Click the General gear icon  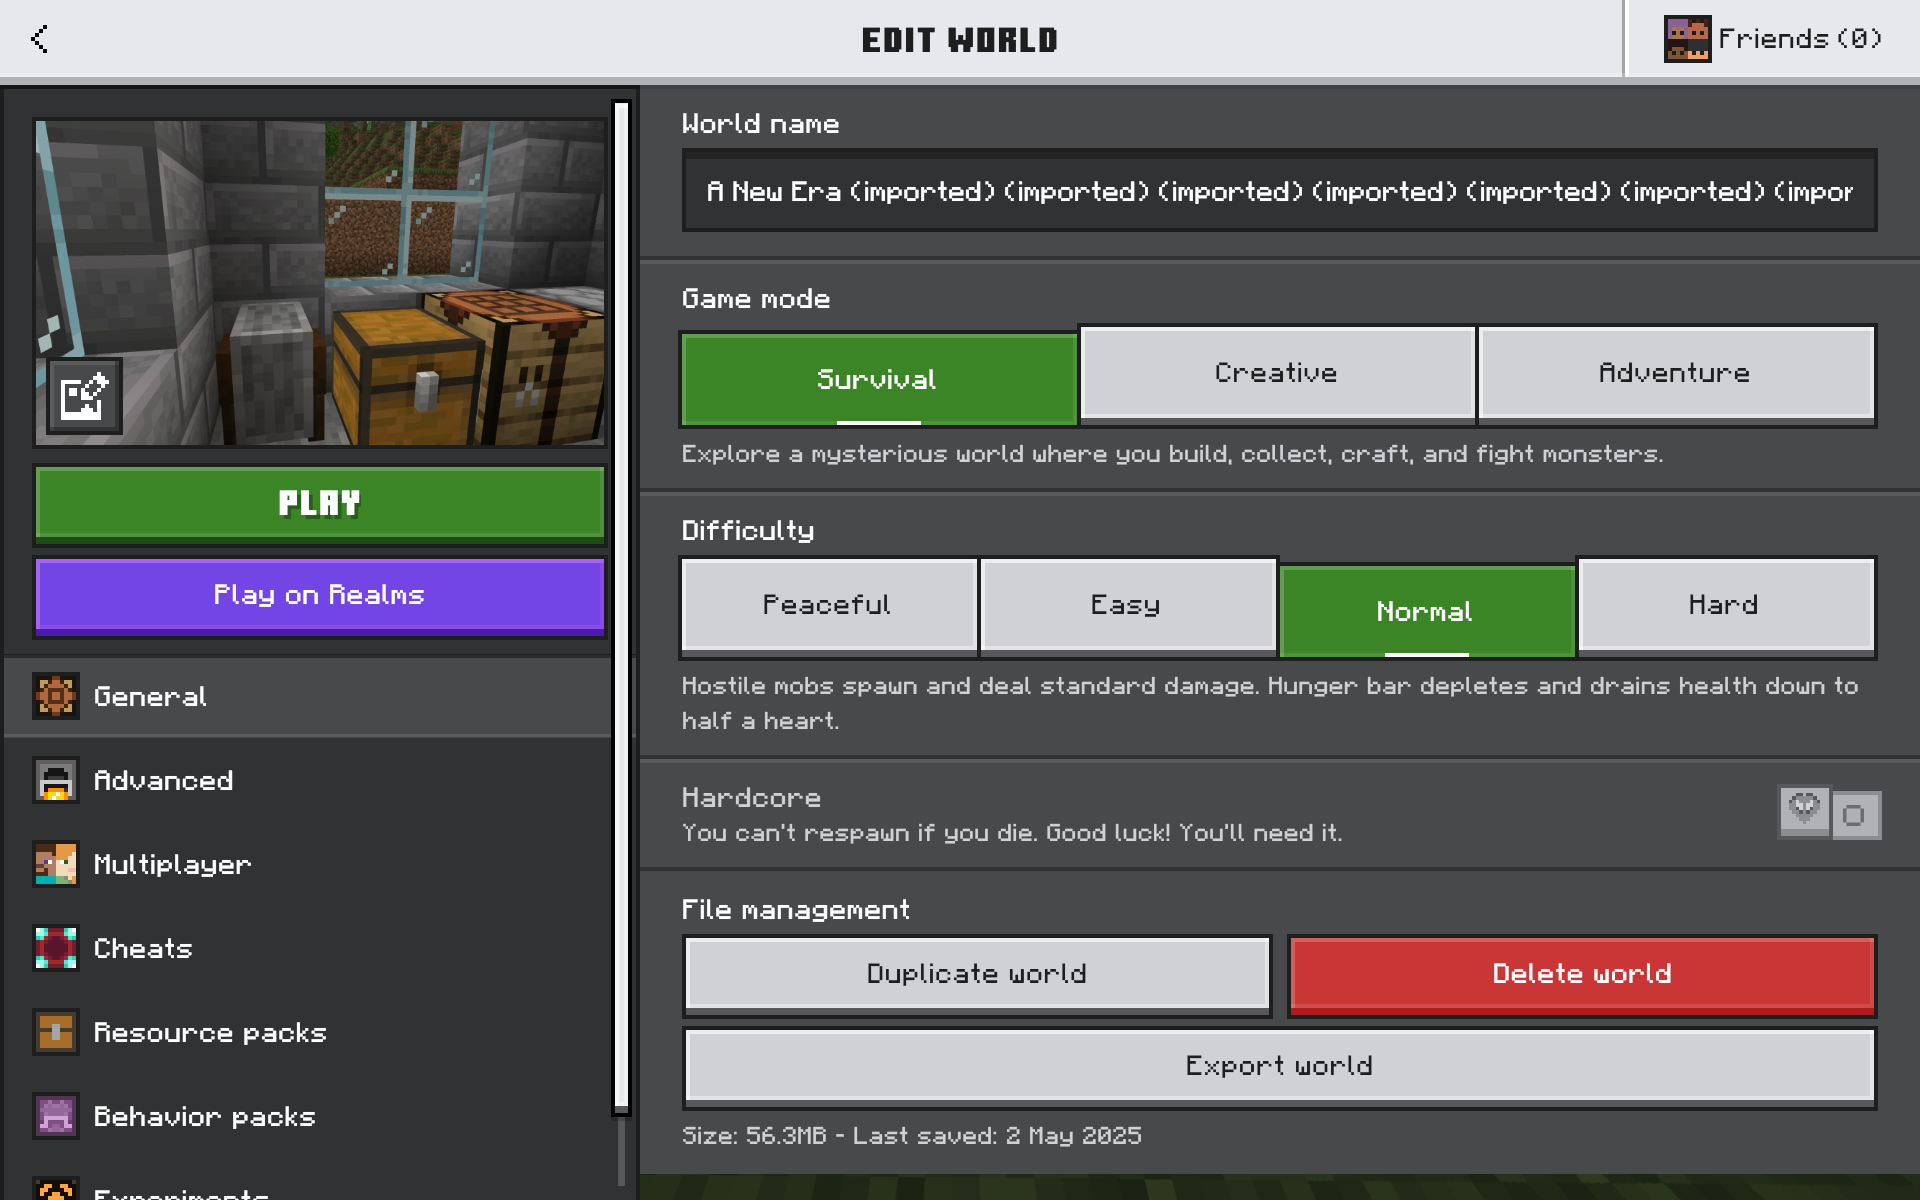point(56,696)
